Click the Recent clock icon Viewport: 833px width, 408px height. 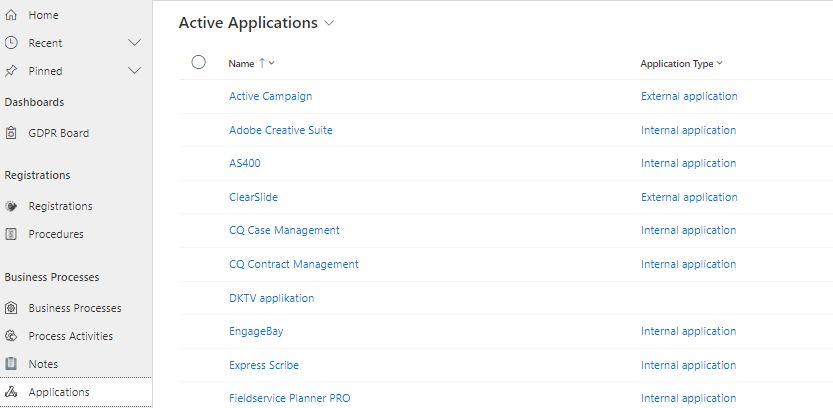pyautogui.click(x=11, y=43)
